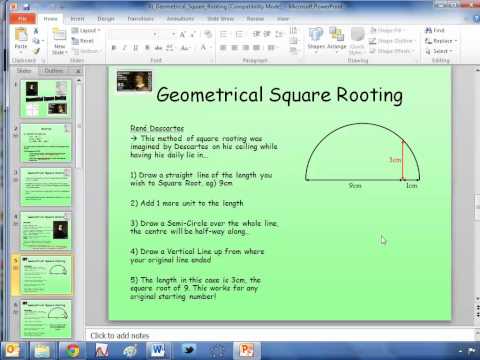This screenshot has width=480, height=360.
Task: Convert text to SmartArt icon
Action: pos(293,51)
